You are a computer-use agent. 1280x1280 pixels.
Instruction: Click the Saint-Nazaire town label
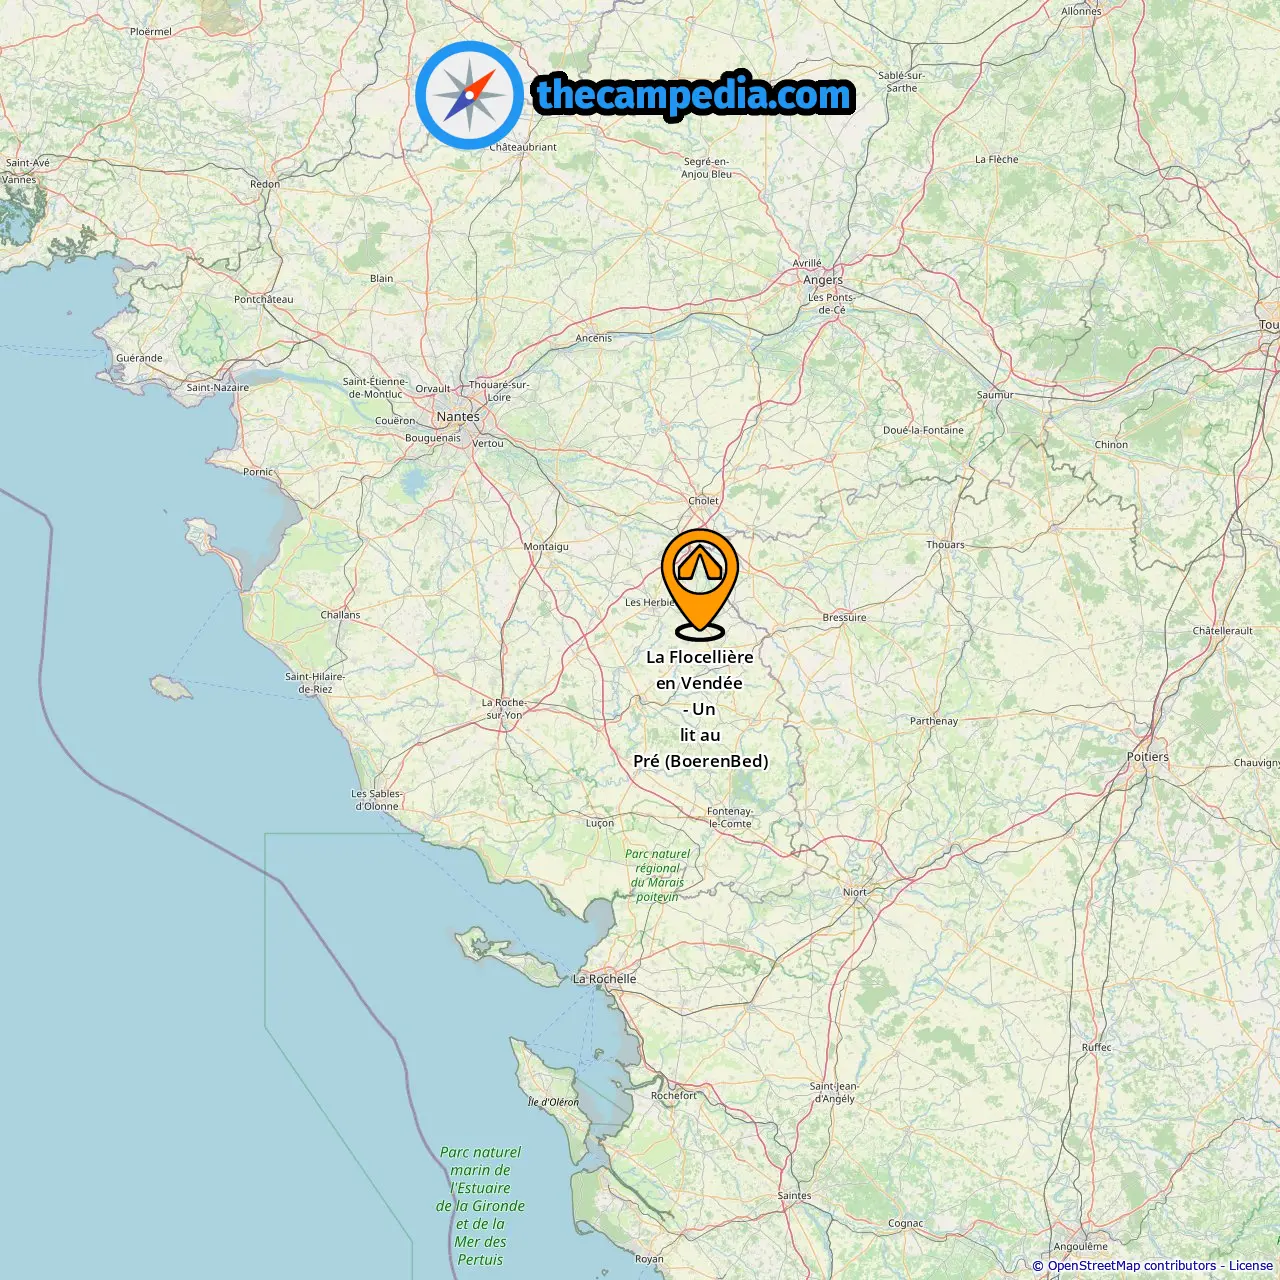pos(218,388)
